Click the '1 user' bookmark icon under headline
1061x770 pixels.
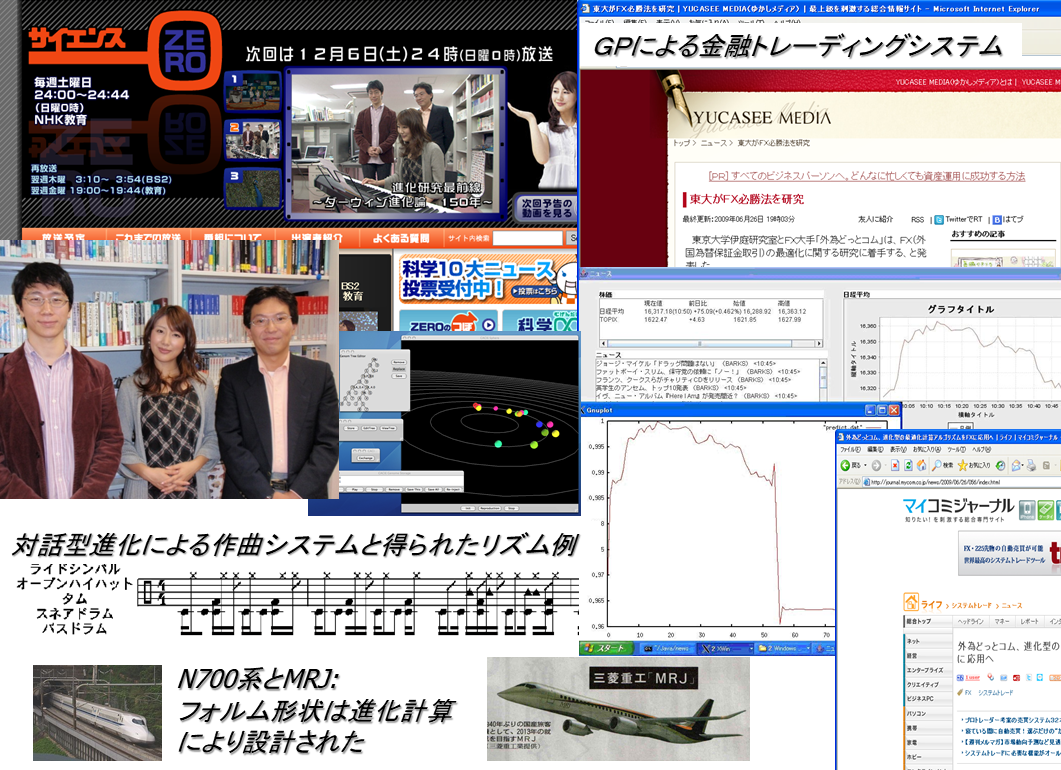pyautogui.click(x=968, y=677)
